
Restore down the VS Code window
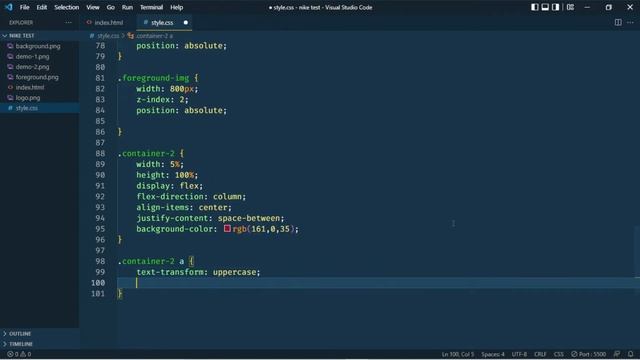609,7
